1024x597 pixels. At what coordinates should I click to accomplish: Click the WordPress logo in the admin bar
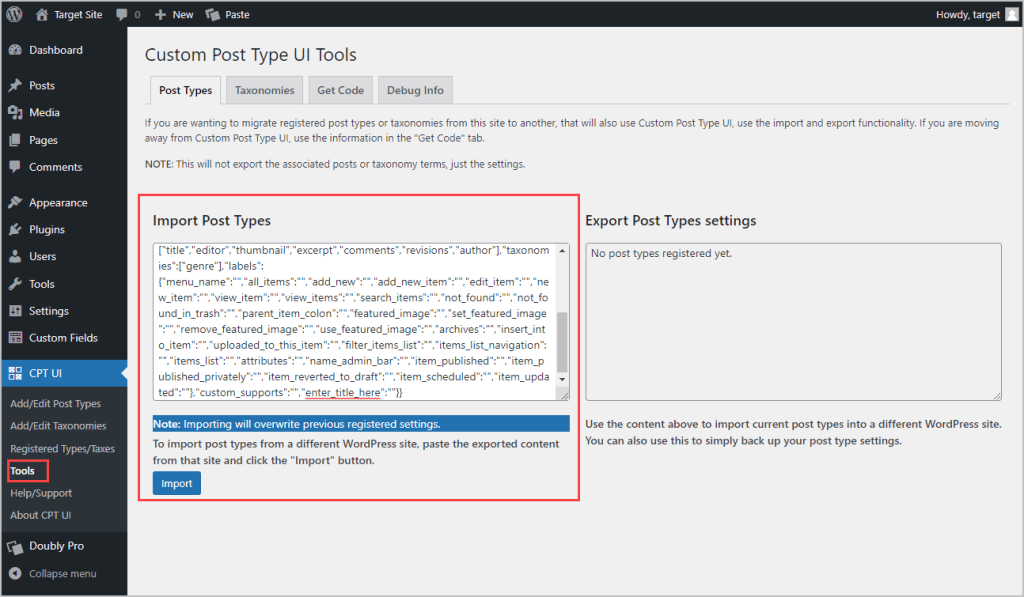click(x=14, y=14)
